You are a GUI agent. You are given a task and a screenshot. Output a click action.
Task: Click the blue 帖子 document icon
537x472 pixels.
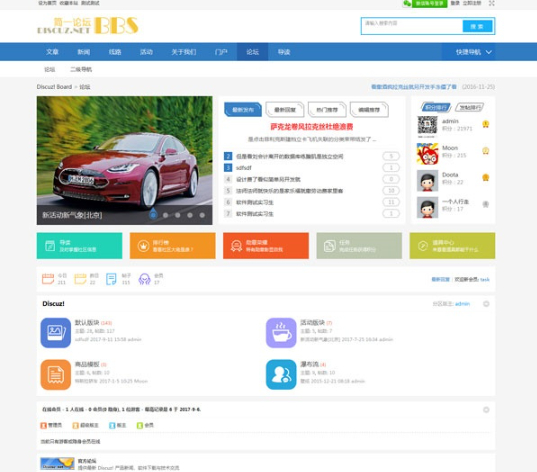111,279
